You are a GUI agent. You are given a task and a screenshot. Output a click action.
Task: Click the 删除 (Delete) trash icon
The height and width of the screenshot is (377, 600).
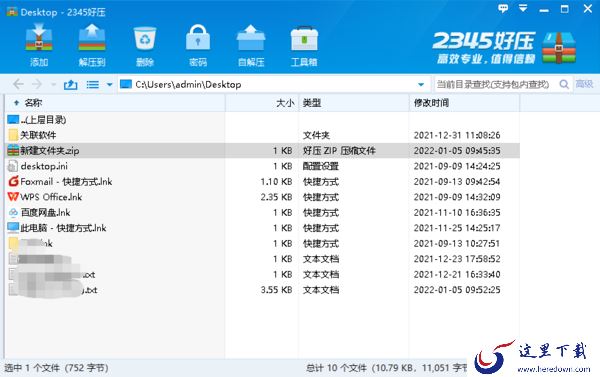point(145,45)
